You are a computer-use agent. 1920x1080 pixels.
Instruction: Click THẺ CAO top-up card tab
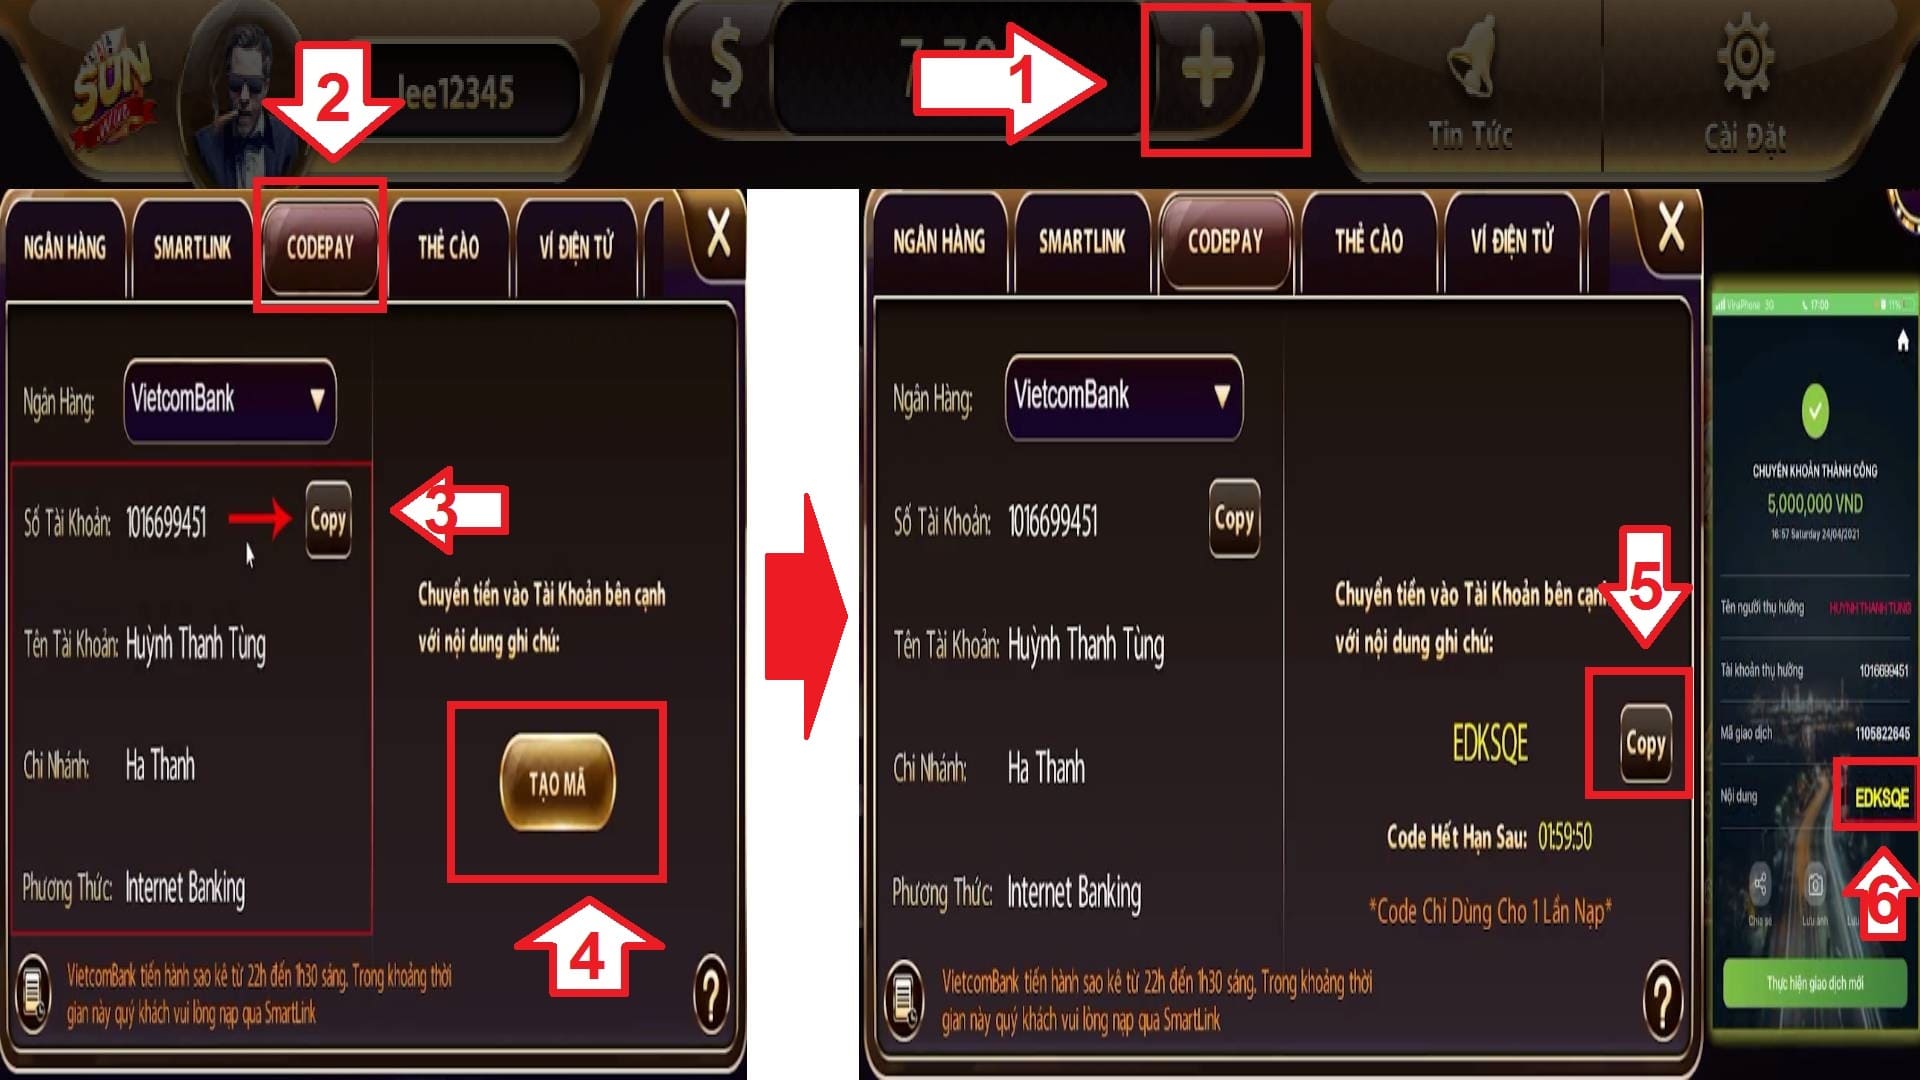pos(448,245)
